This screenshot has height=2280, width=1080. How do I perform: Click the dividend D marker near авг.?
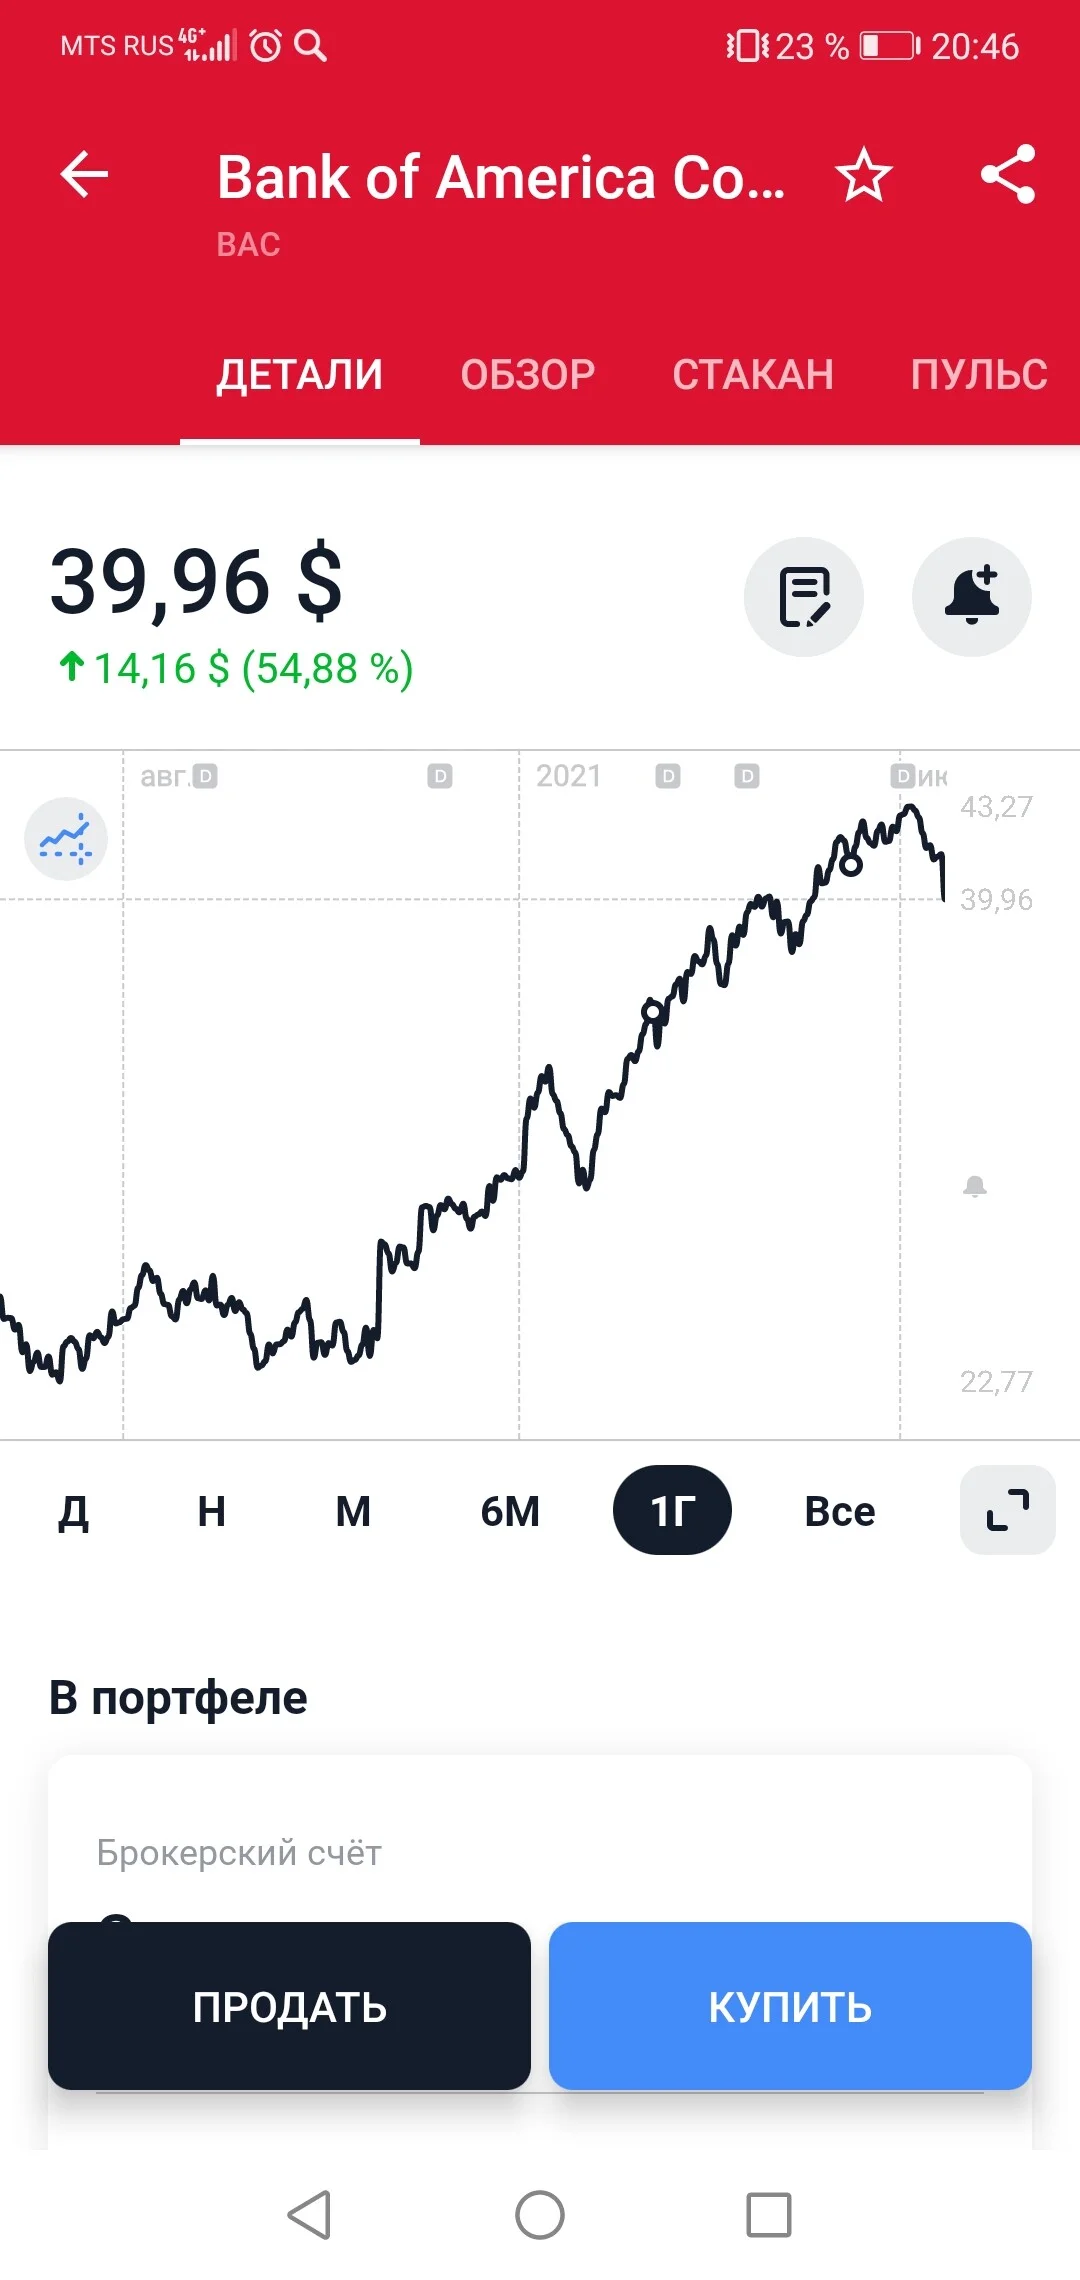[205, 776]
